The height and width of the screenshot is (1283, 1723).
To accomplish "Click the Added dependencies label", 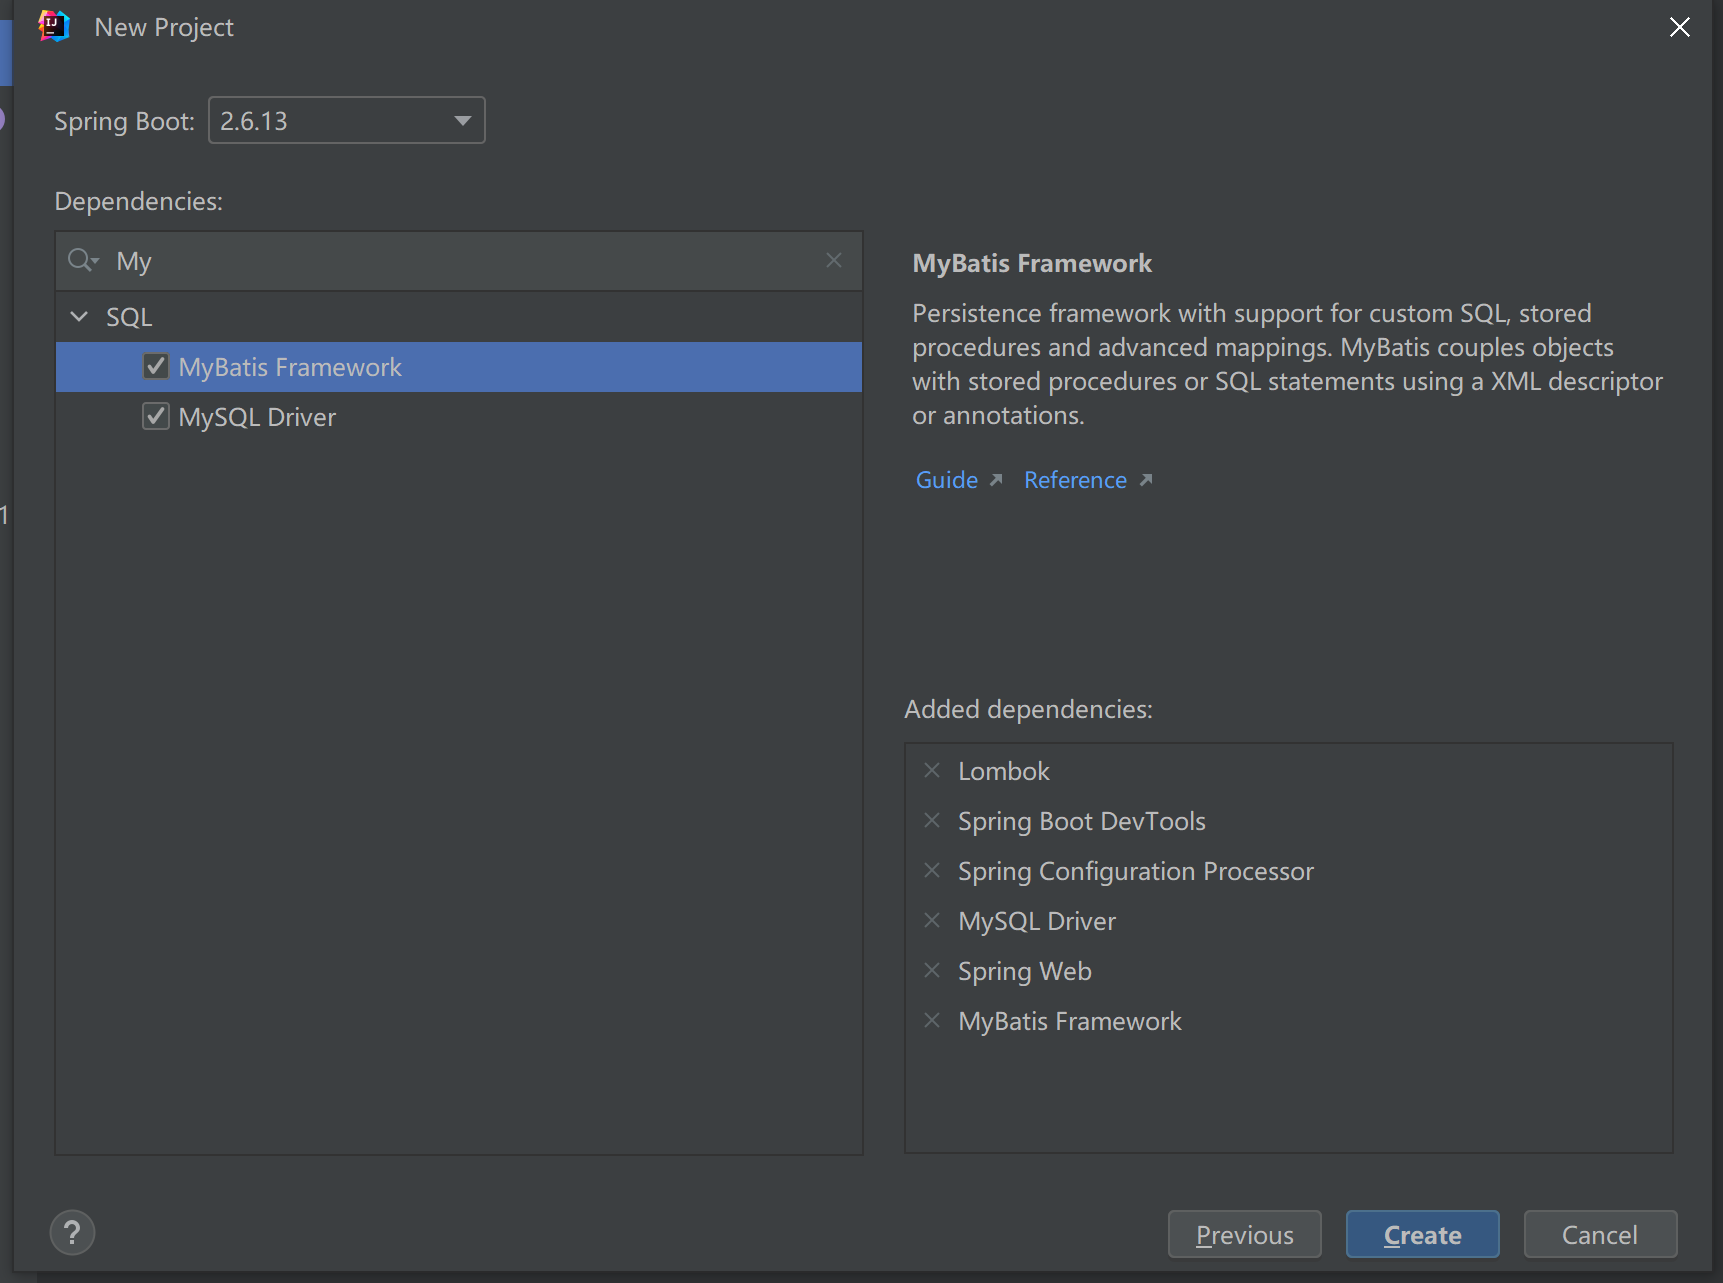I will 1028,709.
